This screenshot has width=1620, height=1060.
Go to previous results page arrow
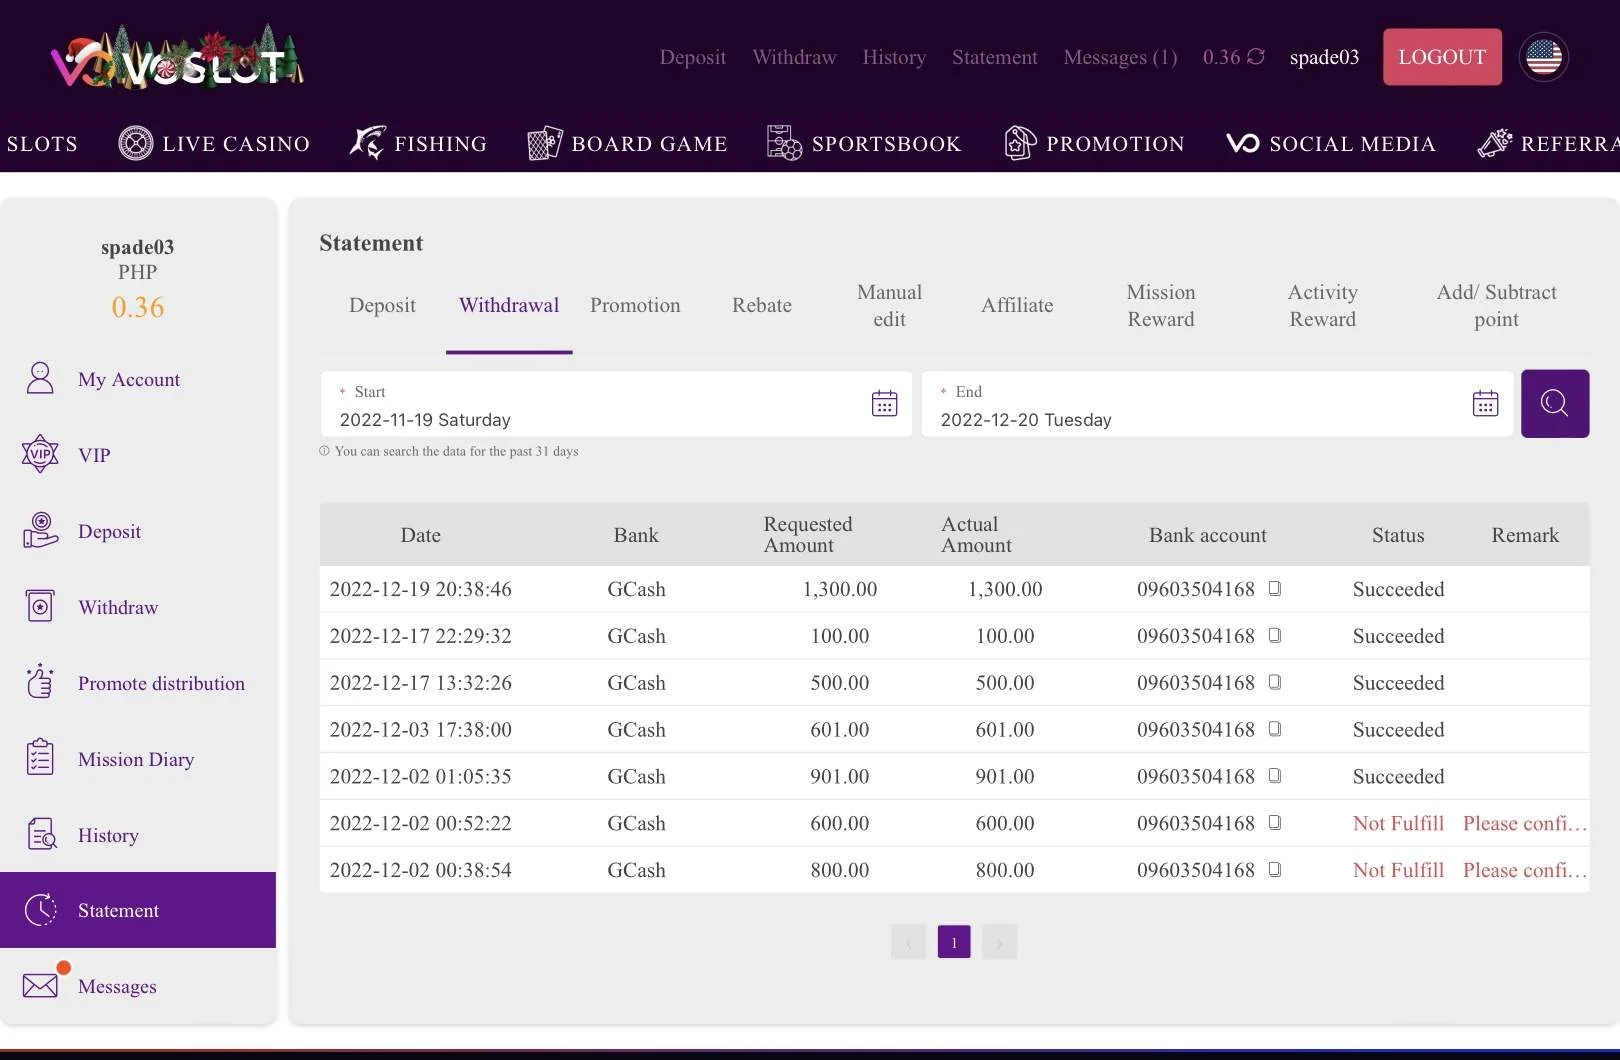point(908,942)
